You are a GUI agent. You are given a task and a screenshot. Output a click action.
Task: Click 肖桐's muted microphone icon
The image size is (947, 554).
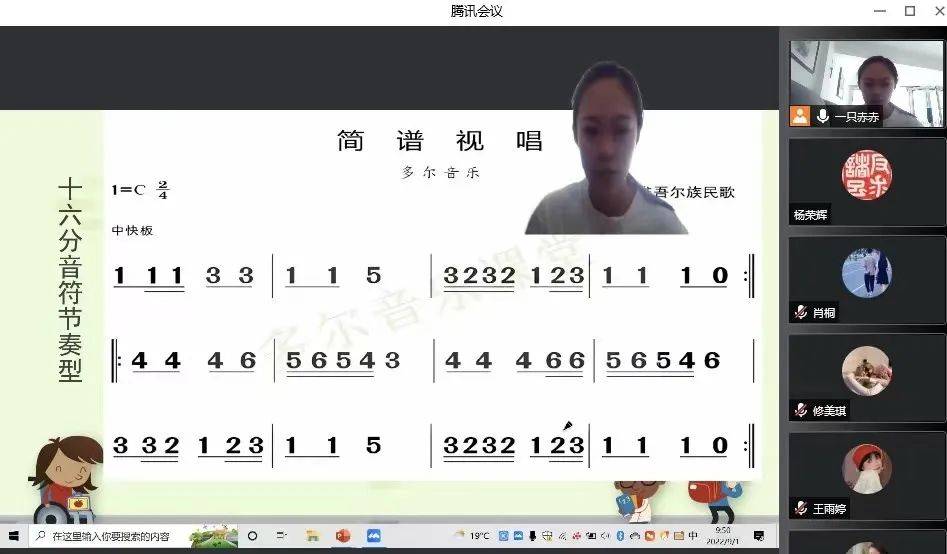(x=800, y=312)
